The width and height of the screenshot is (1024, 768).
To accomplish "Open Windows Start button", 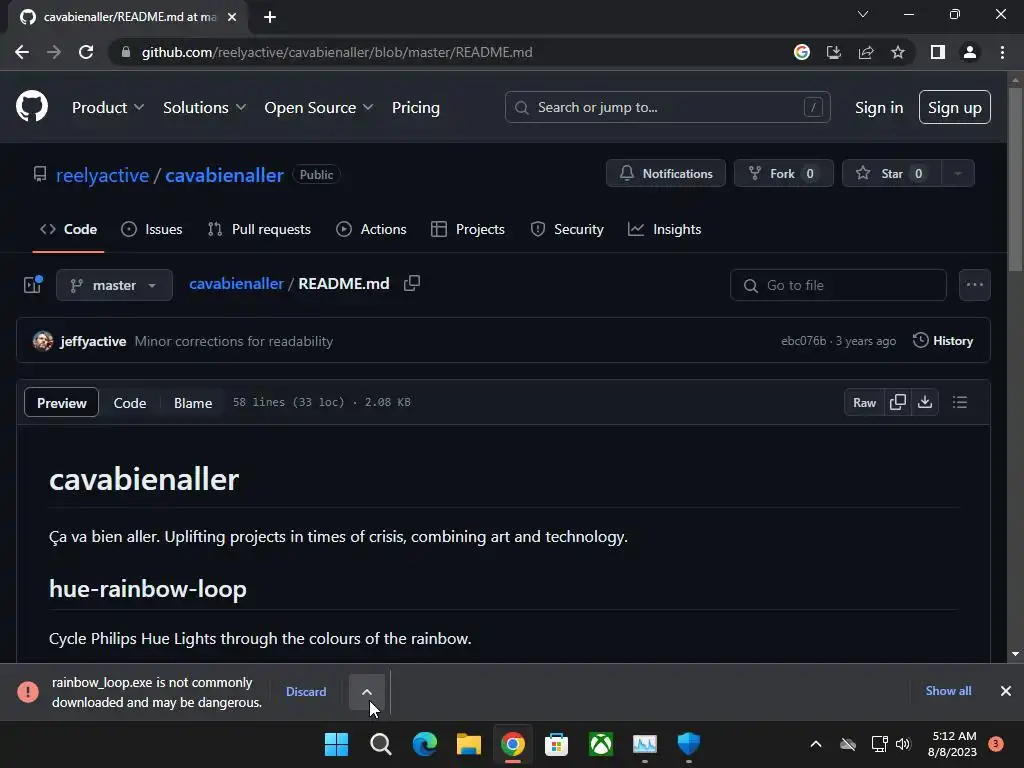I will (336, 744).
